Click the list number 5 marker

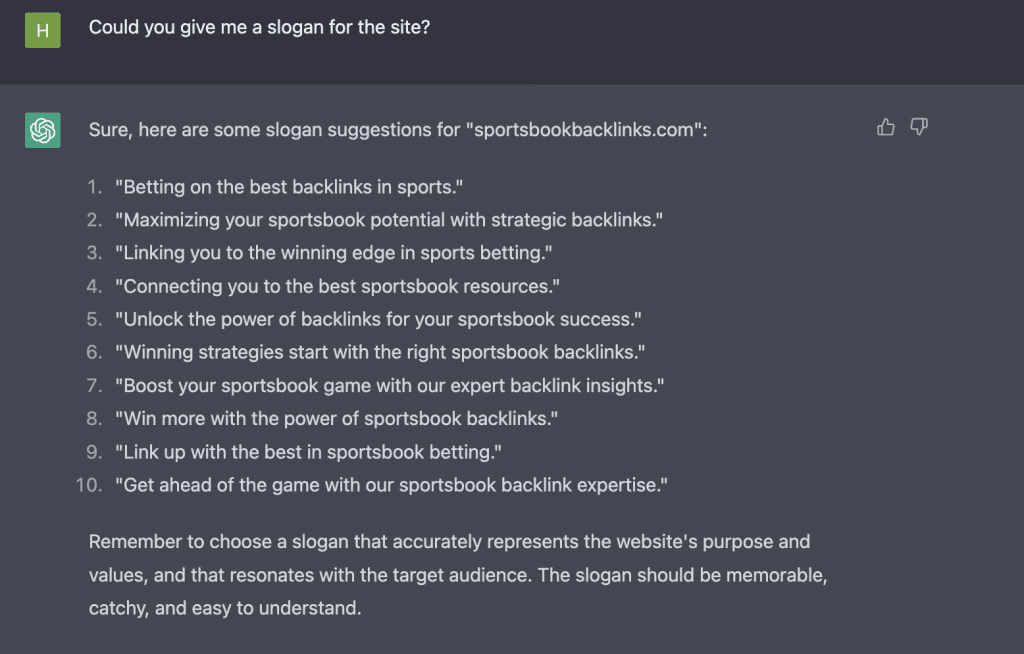click(x=95, y=320)
